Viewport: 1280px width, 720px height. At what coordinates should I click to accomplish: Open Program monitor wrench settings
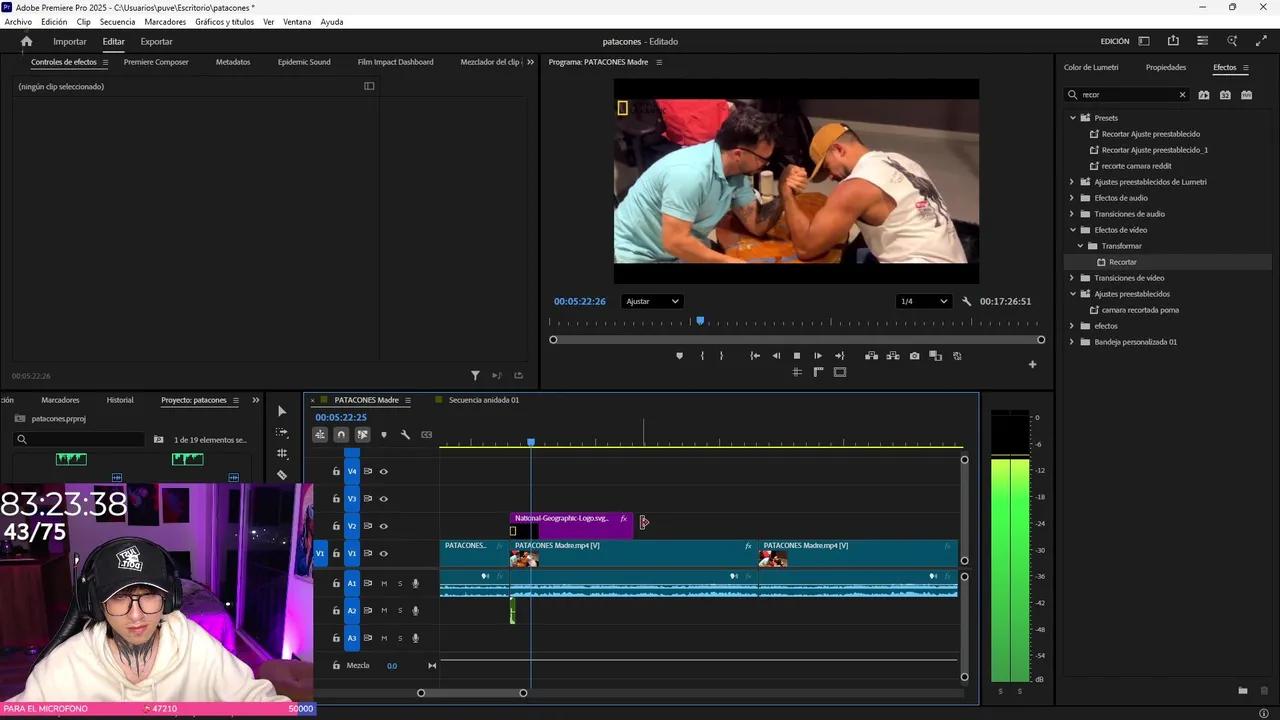966,301
